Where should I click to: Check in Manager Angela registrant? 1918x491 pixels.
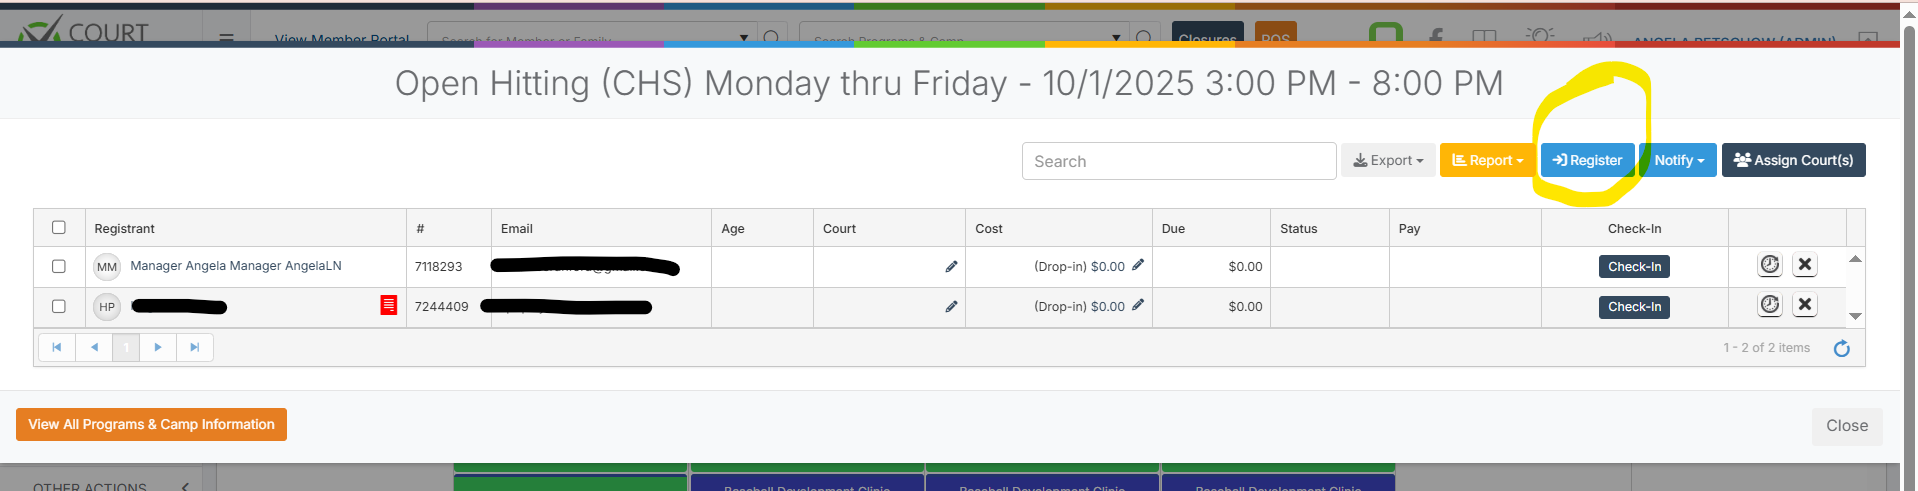click(1634, 267)
